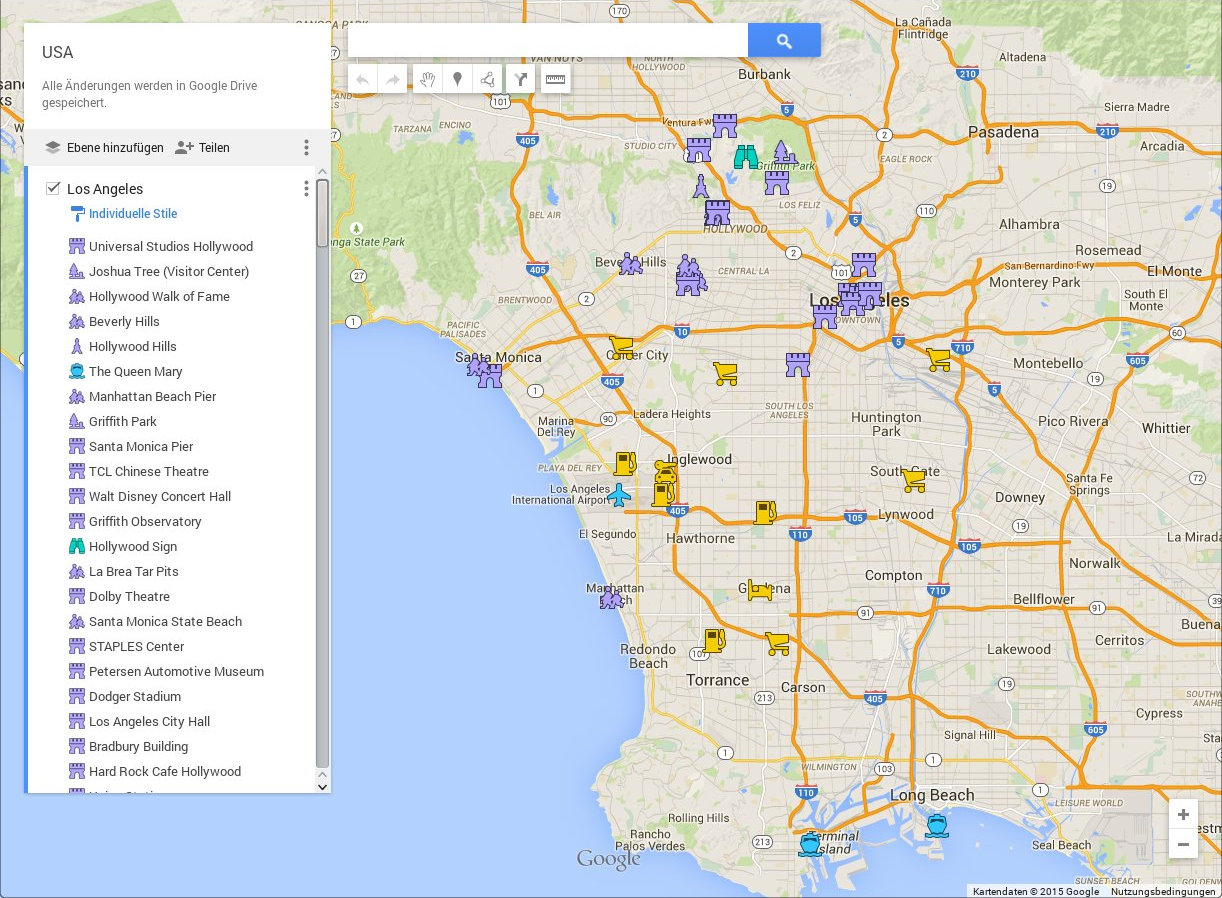The width and height of the screenshot is (1222, 898).
Task: Select Griffith Park in the list
Action: (123, 421)
